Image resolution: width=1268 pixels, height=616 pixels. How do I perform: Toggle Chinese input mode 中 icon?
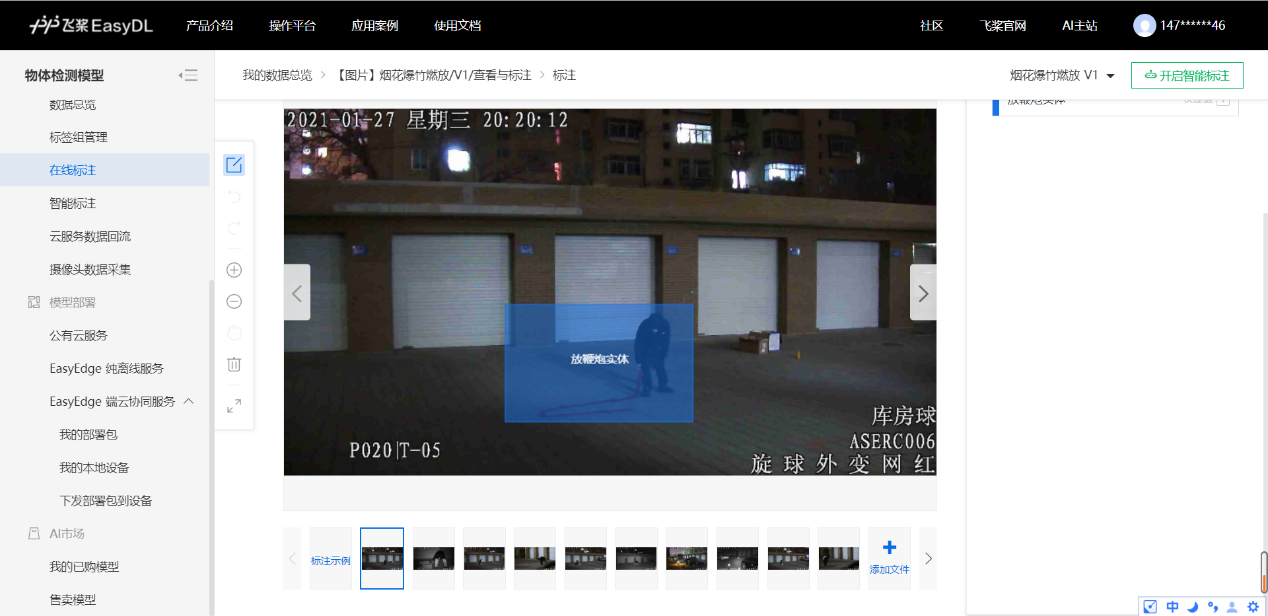pos(1172,607)
